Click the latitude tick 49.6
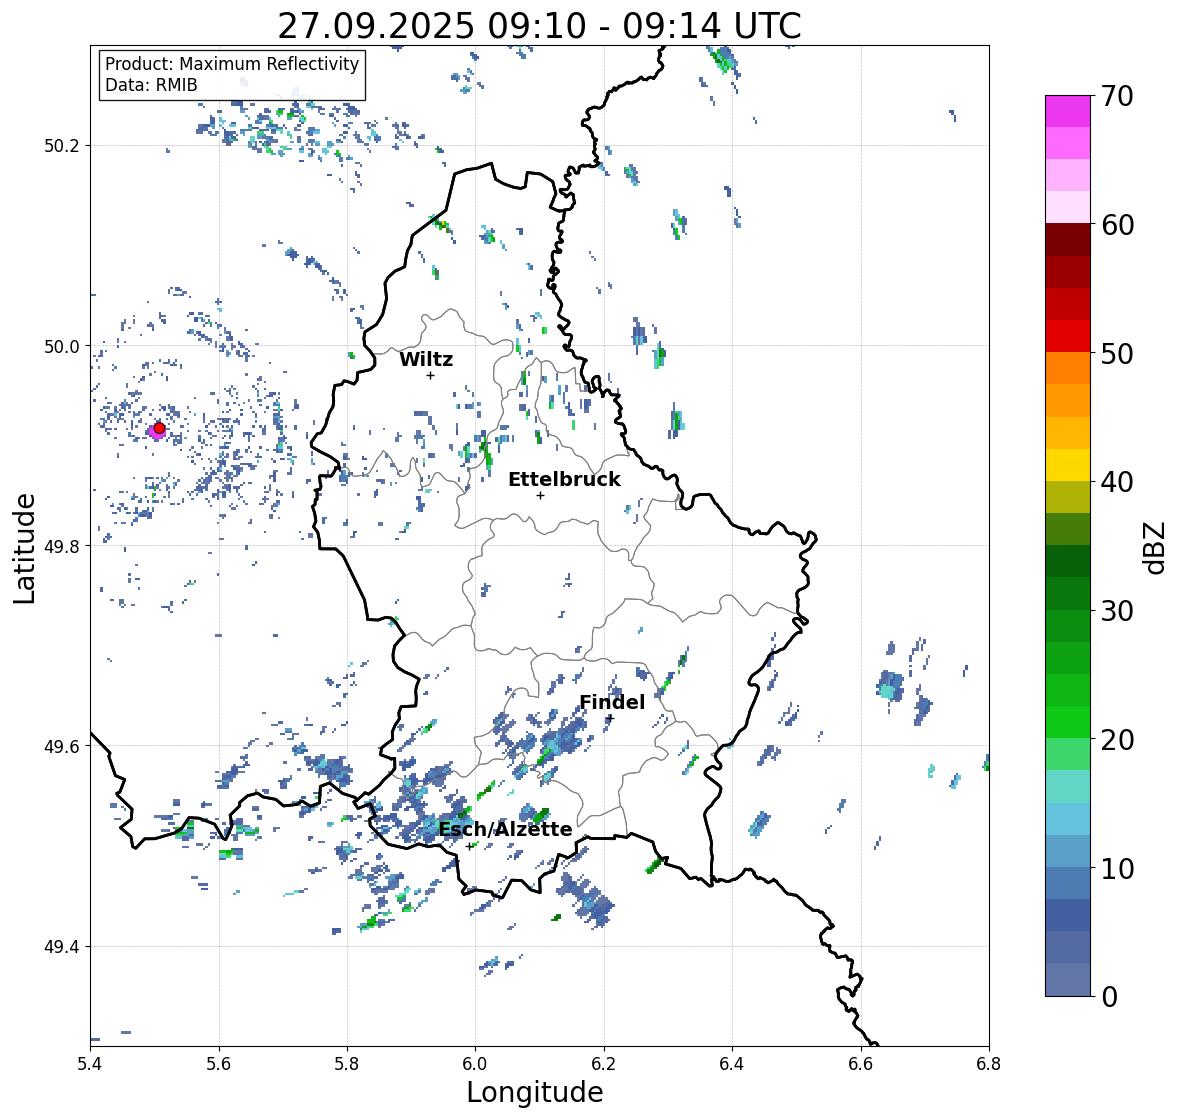The height and width of the screenshot is (1117, 1179). point(62,746)
